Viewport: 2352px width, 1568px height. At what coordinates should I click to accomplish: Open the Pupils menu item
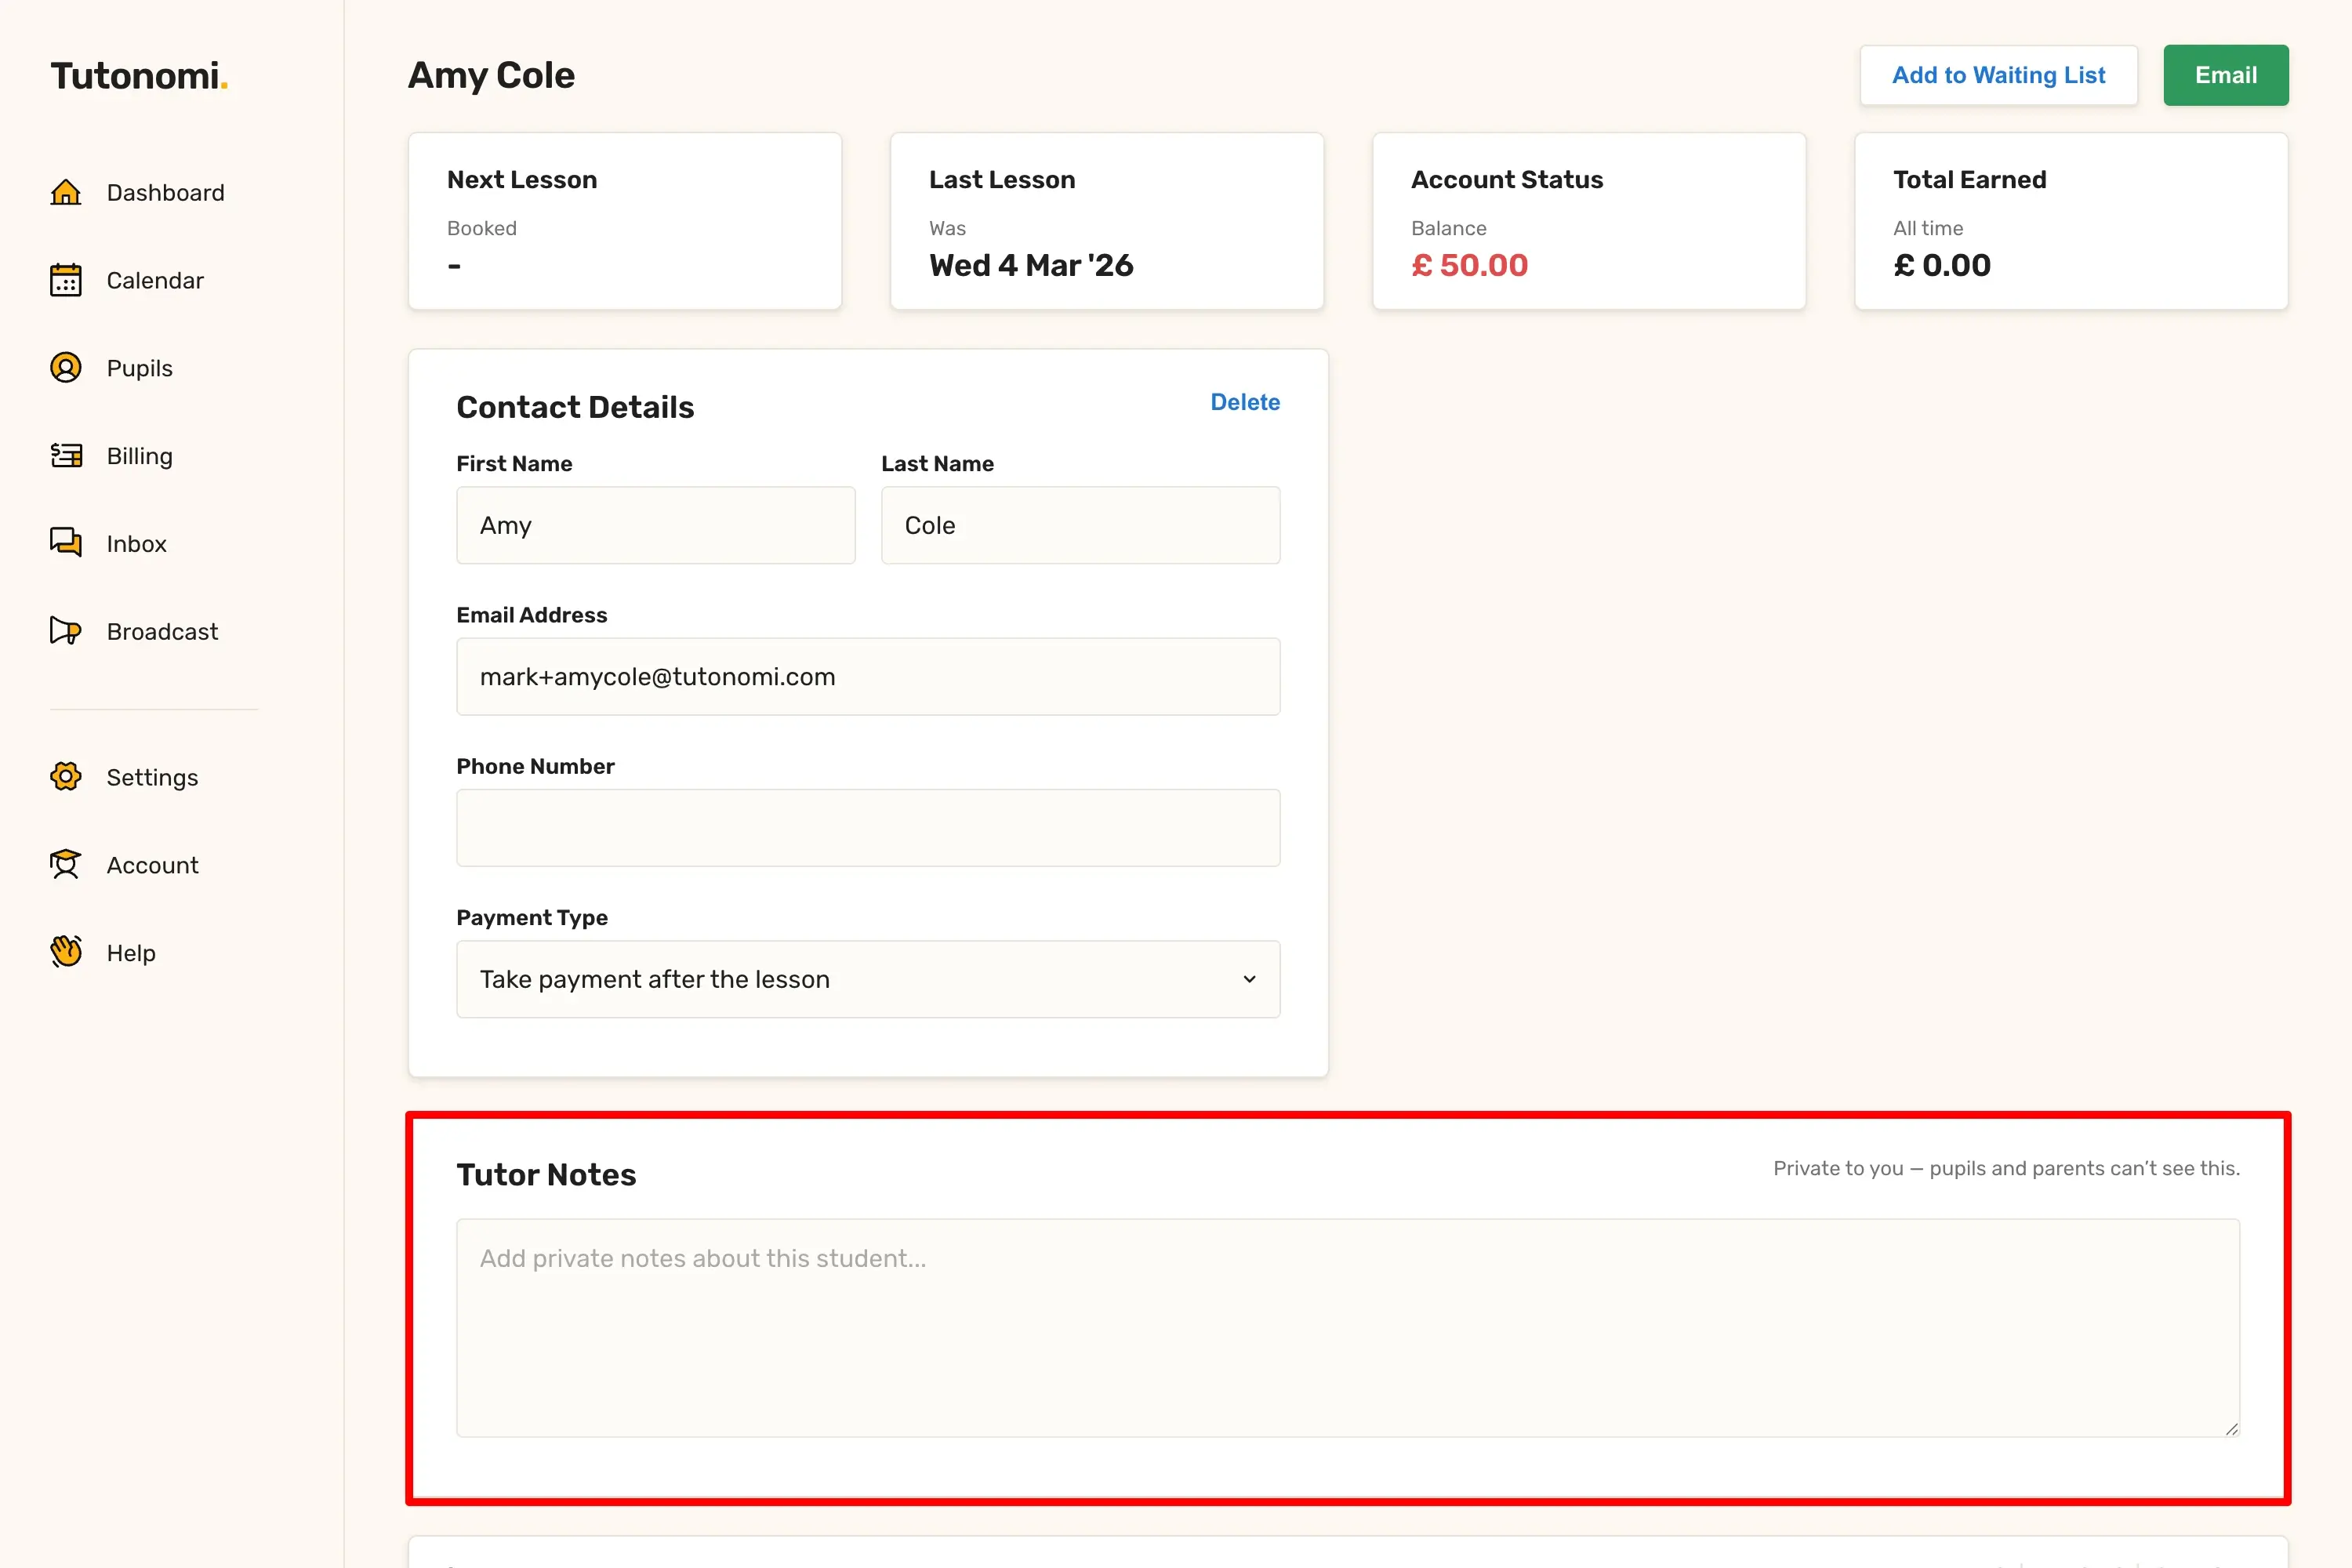(140, 368)
